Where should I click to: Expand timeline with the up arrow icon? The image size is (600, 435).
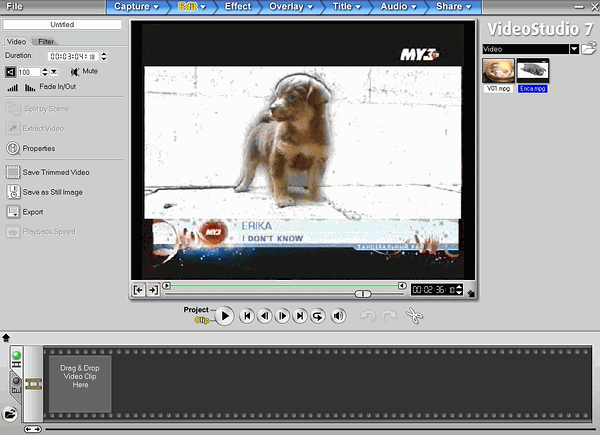pos(6,337)
